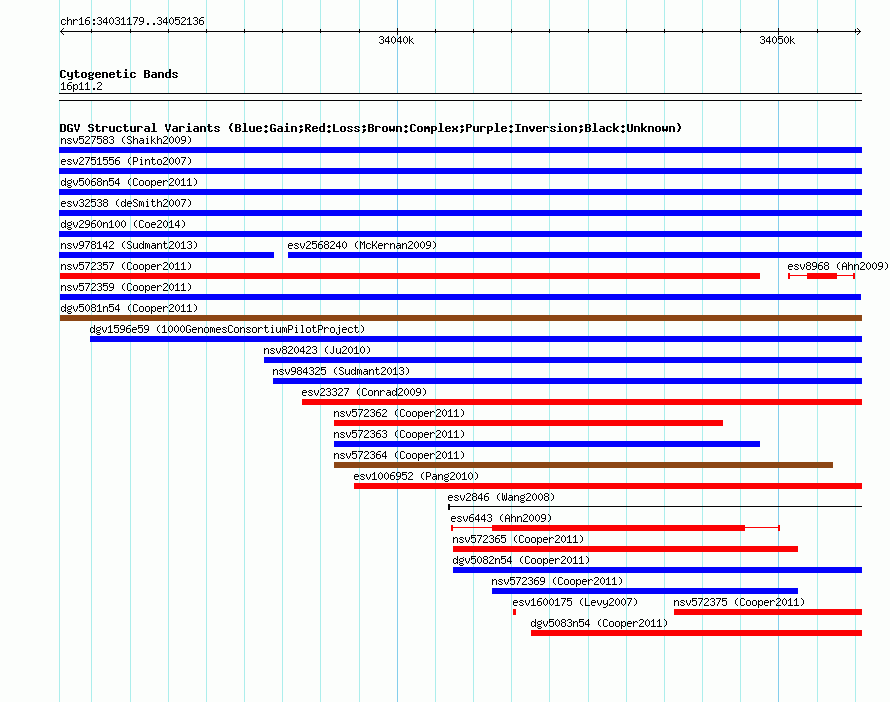Select the esv2751556 (Pinto2007) blue gain bar

460,171
